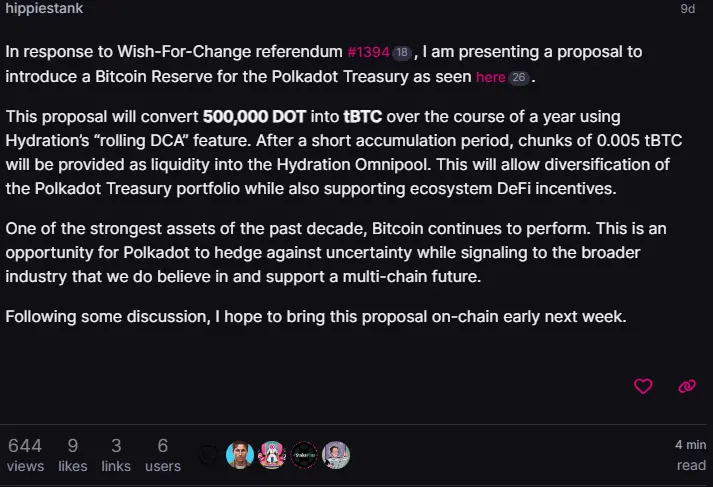This screenshot has width=713, height=487.
Task: Open the purple-background avatar
Action: click(x=336, y=455)
